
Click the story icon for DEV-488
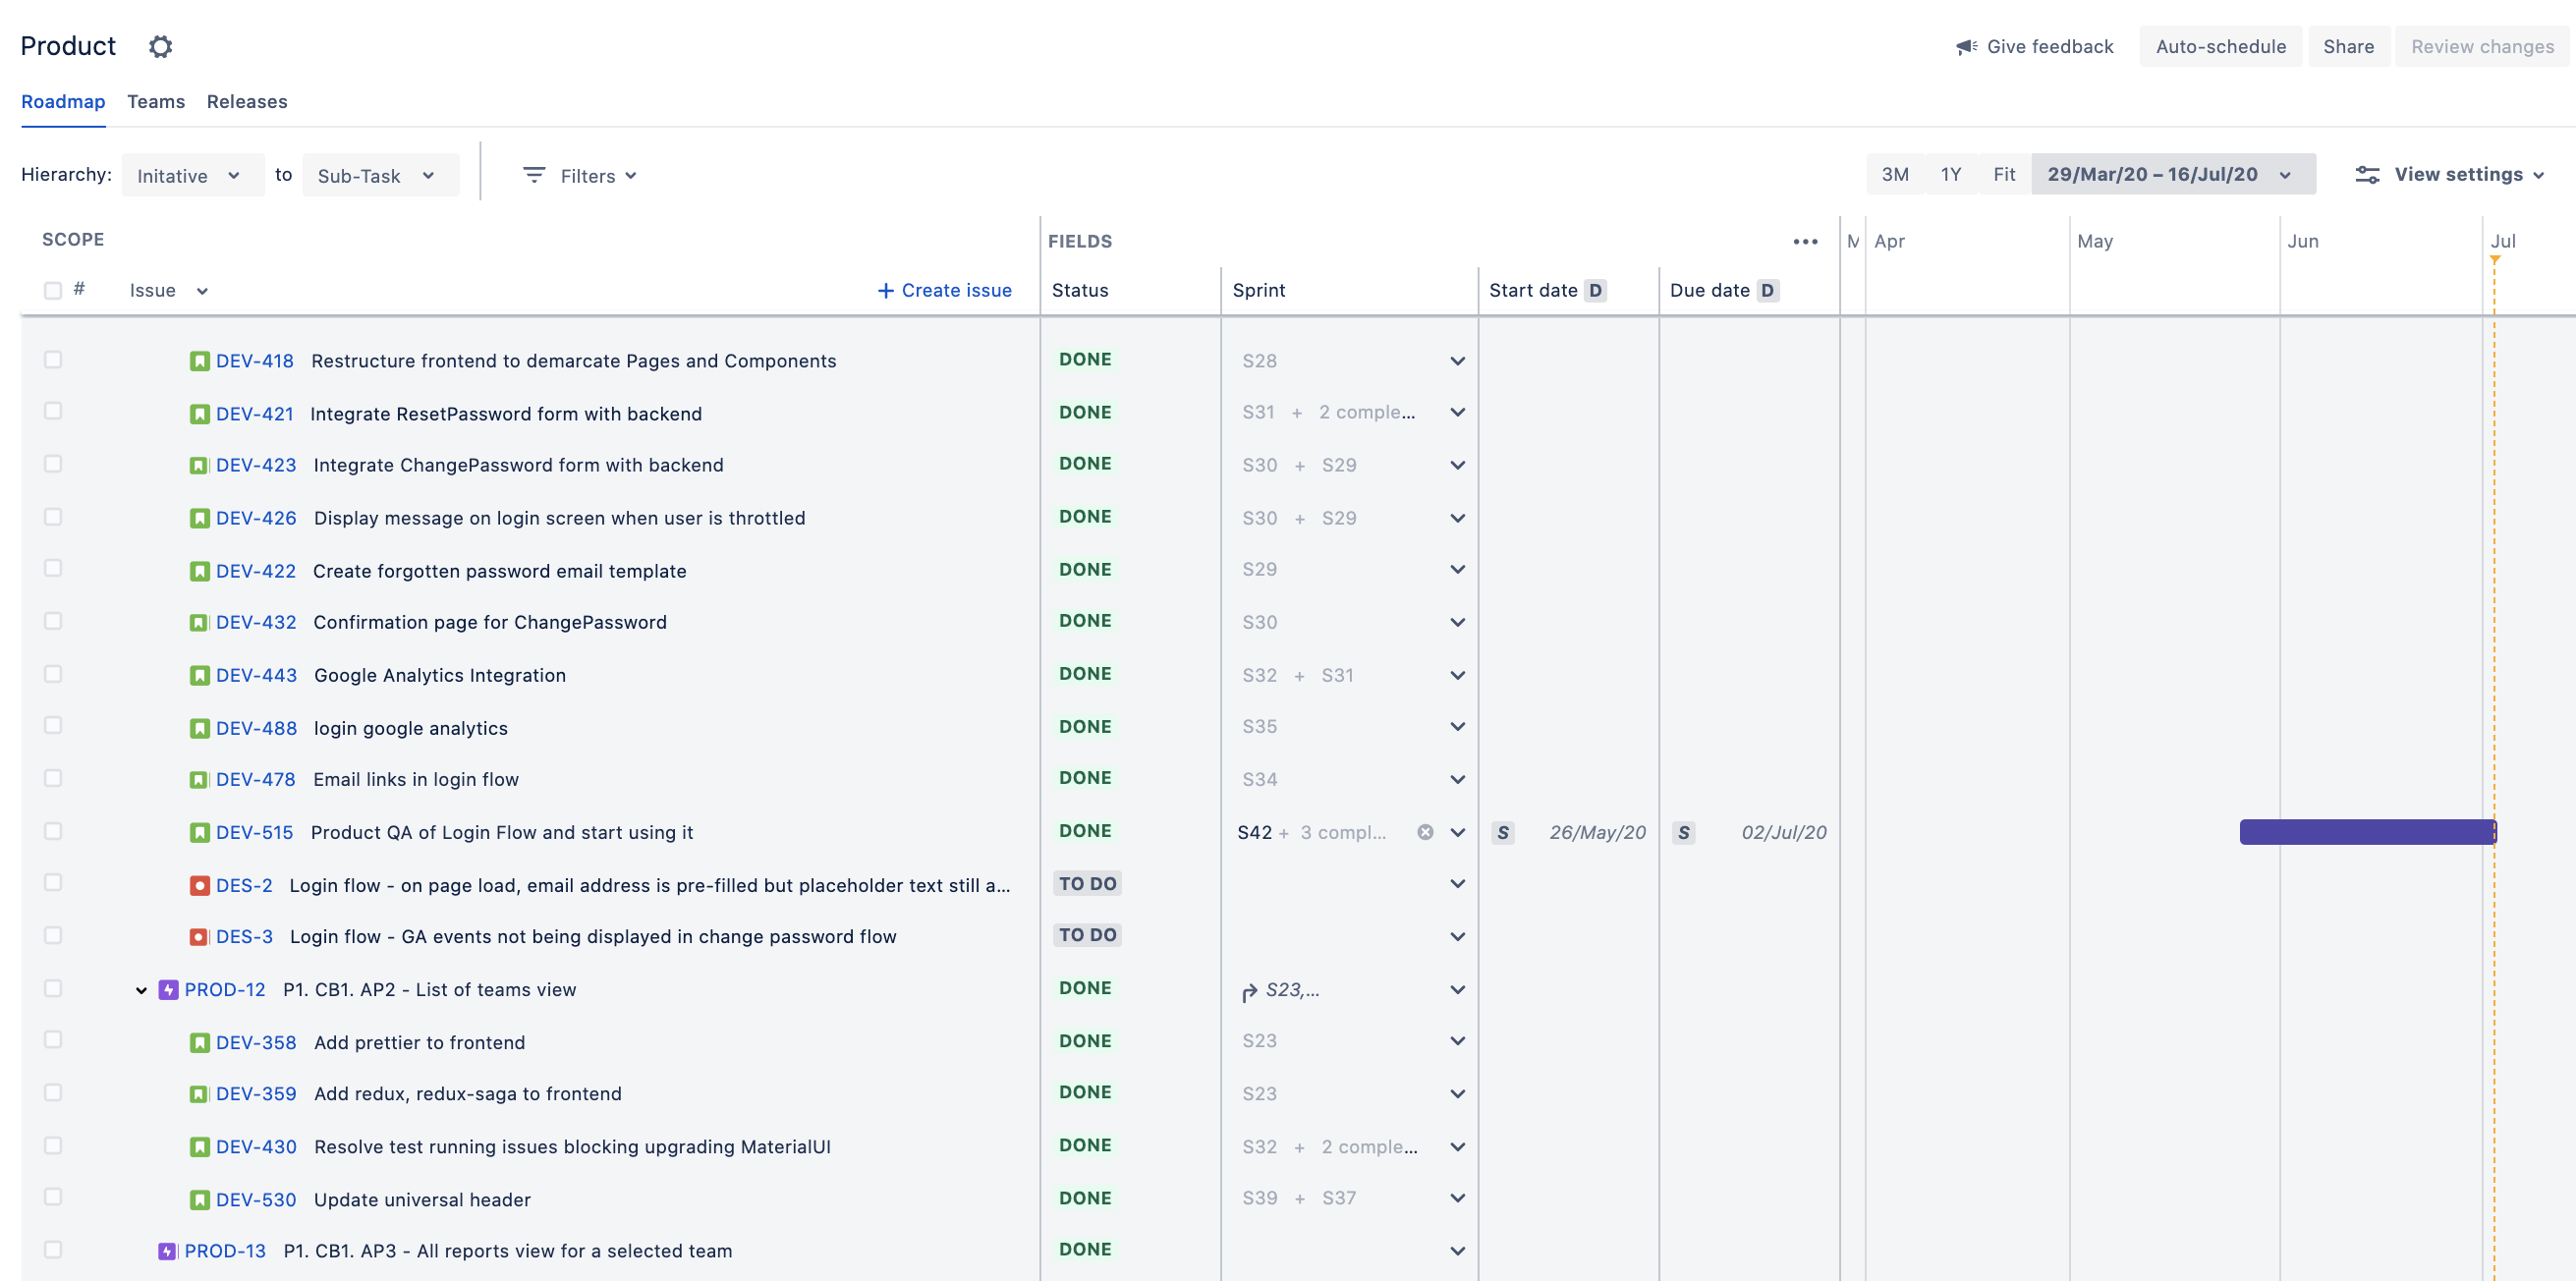200,728
